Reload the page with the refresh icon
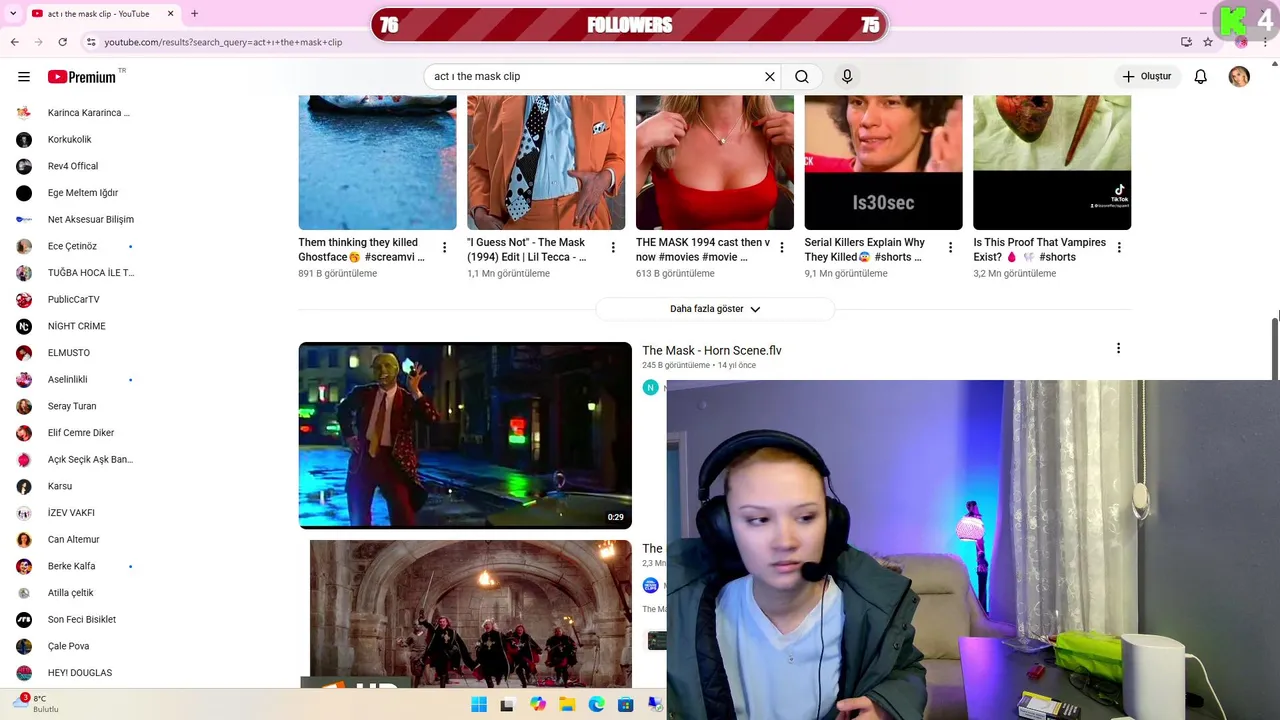The image size is (1280, 720). tap(63, 42)
